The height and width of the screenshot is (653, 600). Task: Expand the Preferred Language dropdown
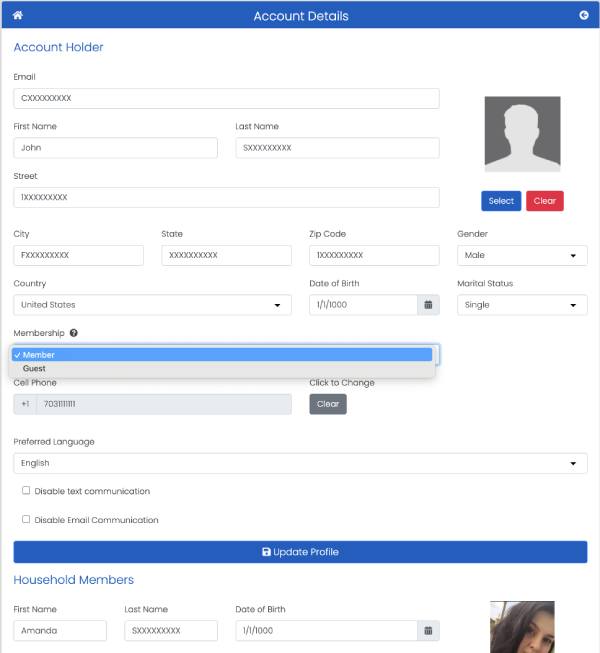point(300,463)
